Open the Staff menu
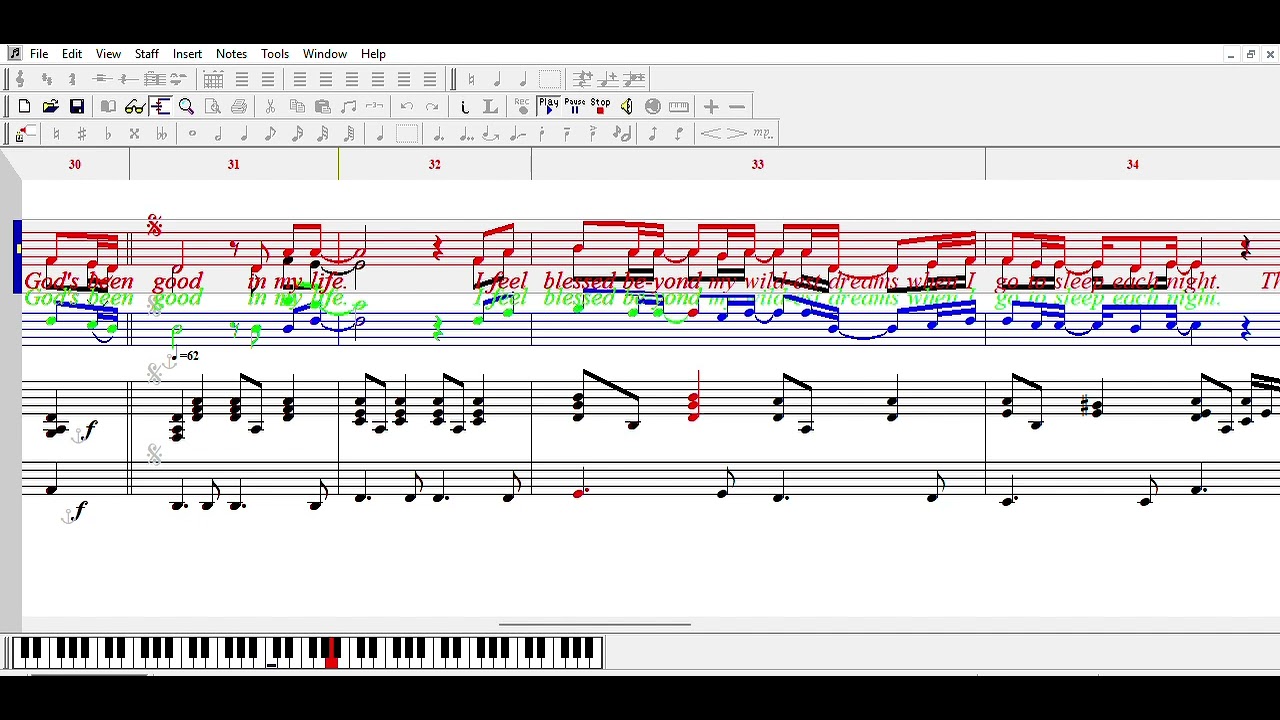Image resolution: width=1280 pixels, height=720 pixels. coord(147,54)
